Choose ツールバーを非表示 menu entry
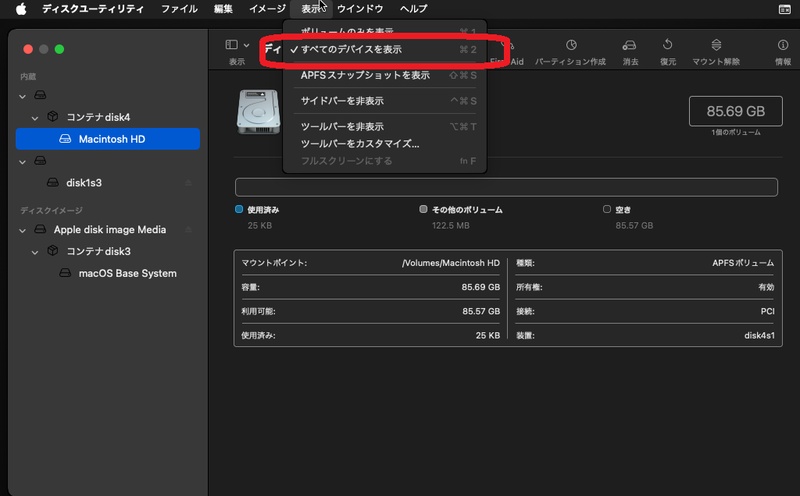The width and height of the screenshot is (800, 496). (x=384, y=126)
